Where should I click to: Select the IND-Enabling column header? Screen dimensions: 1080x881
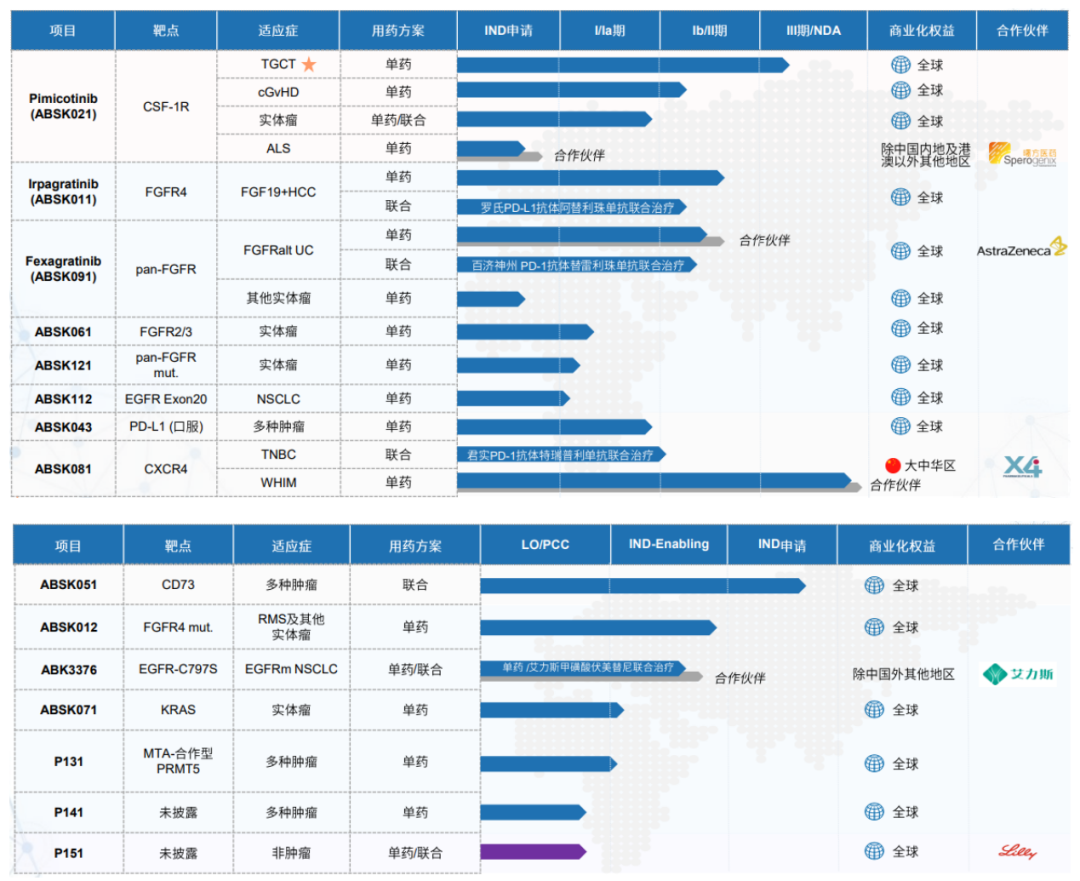tap(668, 545)
